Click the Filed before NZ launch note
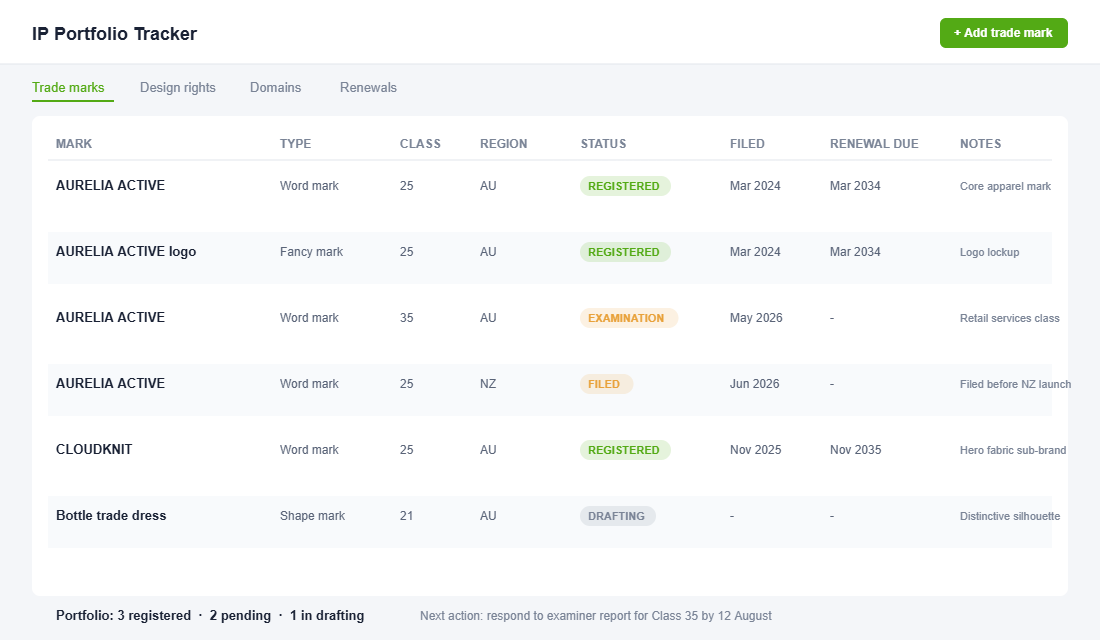The image size is (1100, 640). click(1015, 384)
